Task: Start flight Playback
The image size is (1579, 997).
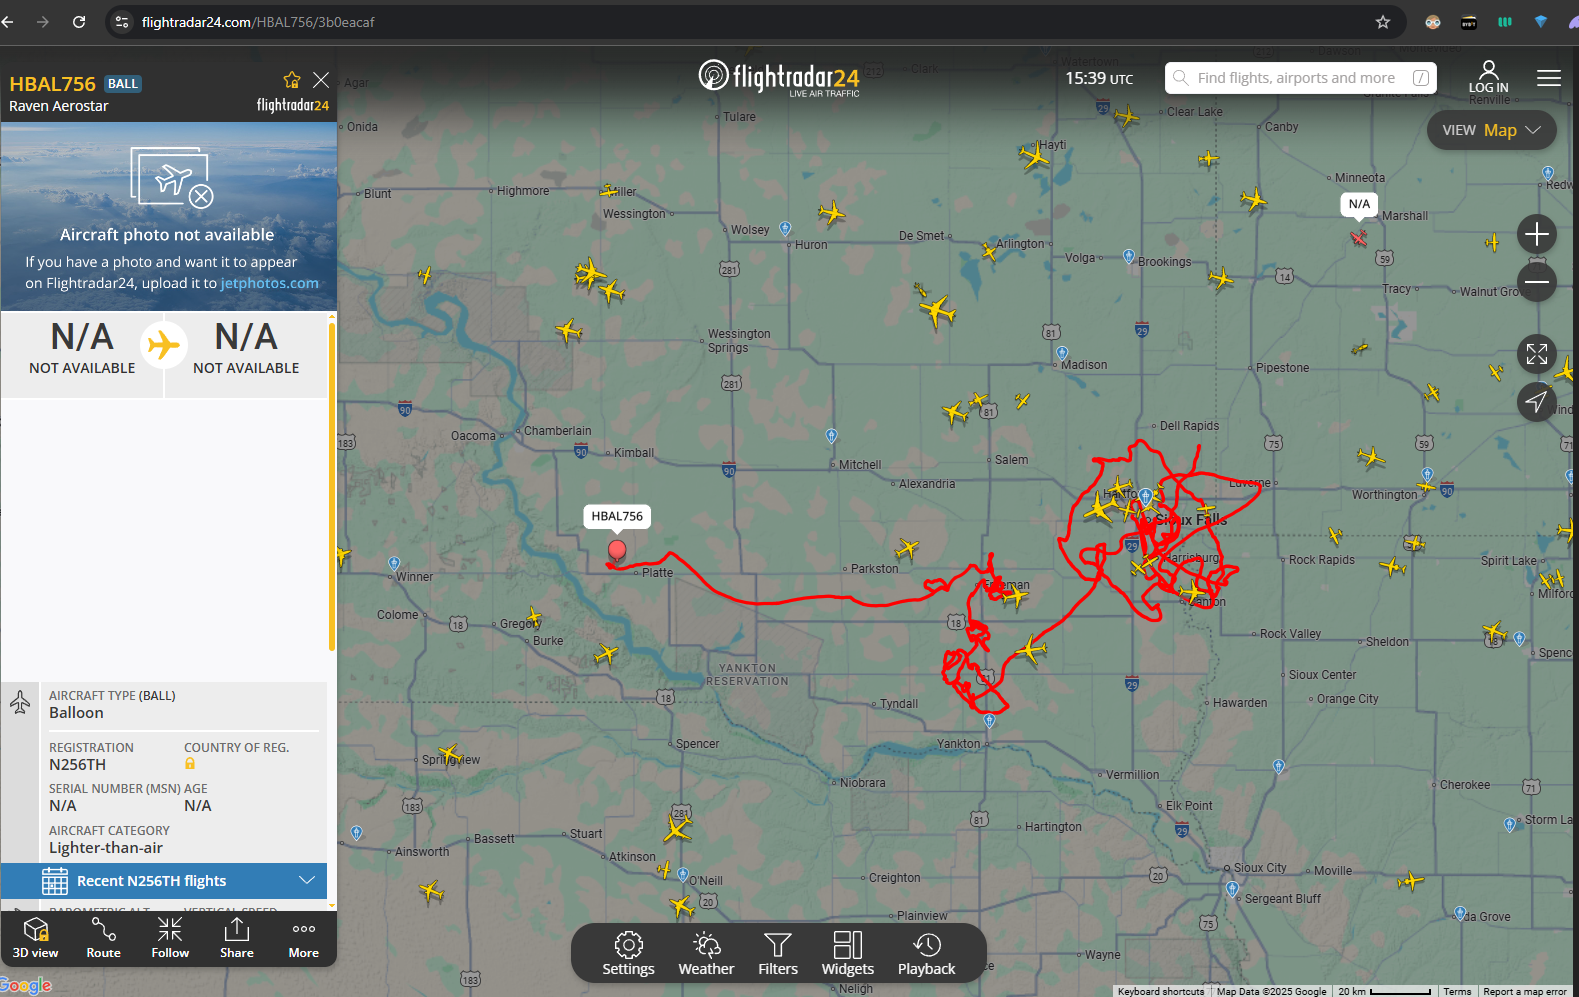Action: (926, 953)
